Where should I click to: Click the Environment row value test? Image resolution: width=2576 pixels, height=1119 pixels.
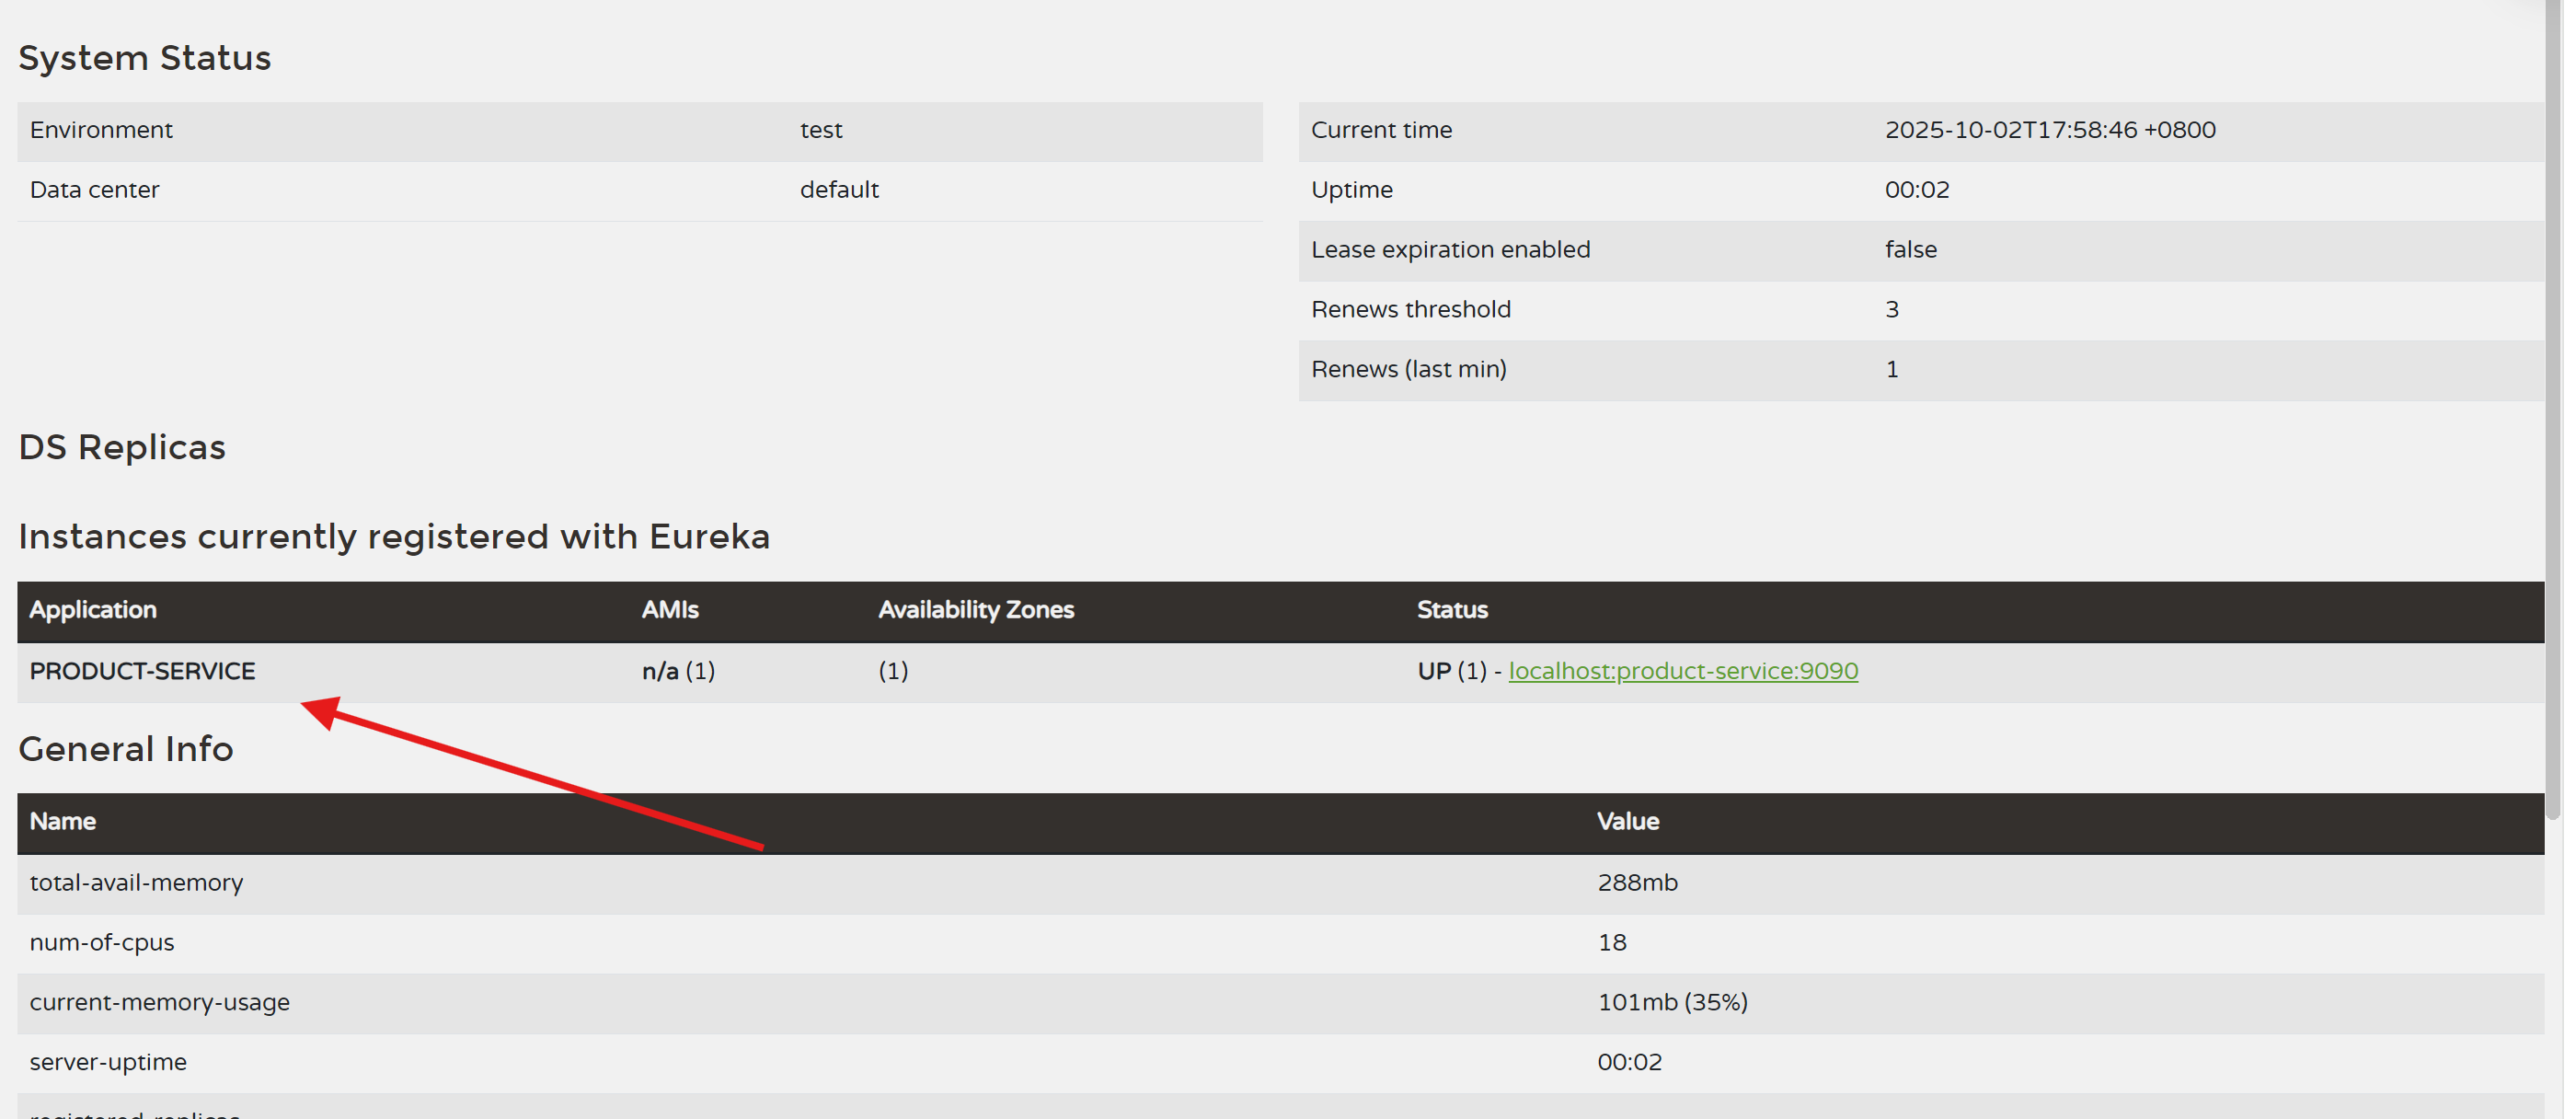(x=820, y=130)
